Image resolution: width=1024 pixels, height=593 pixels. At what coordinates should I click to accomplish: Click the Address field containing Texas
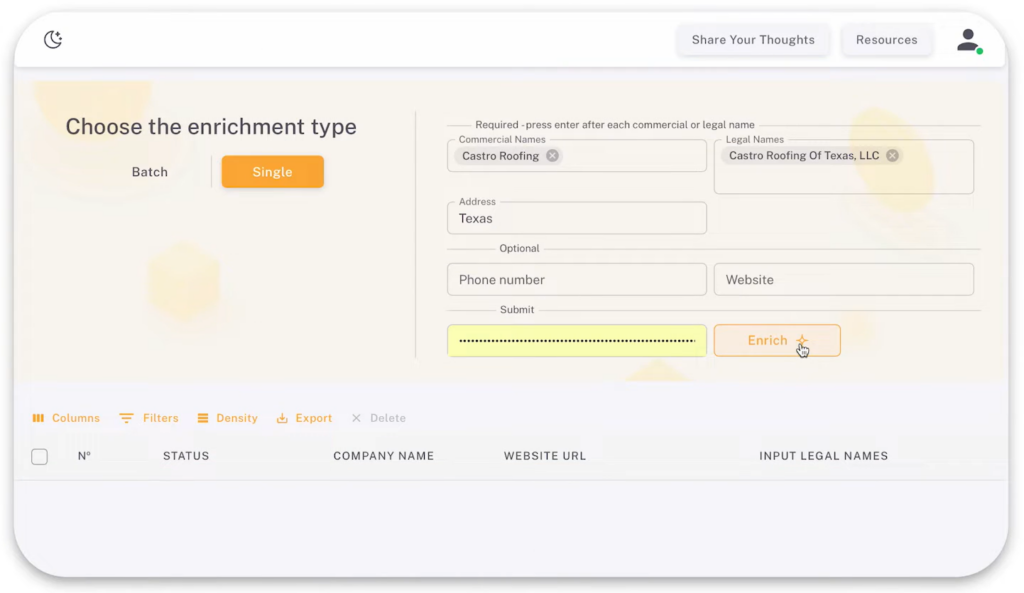click(x=576, y=218)
